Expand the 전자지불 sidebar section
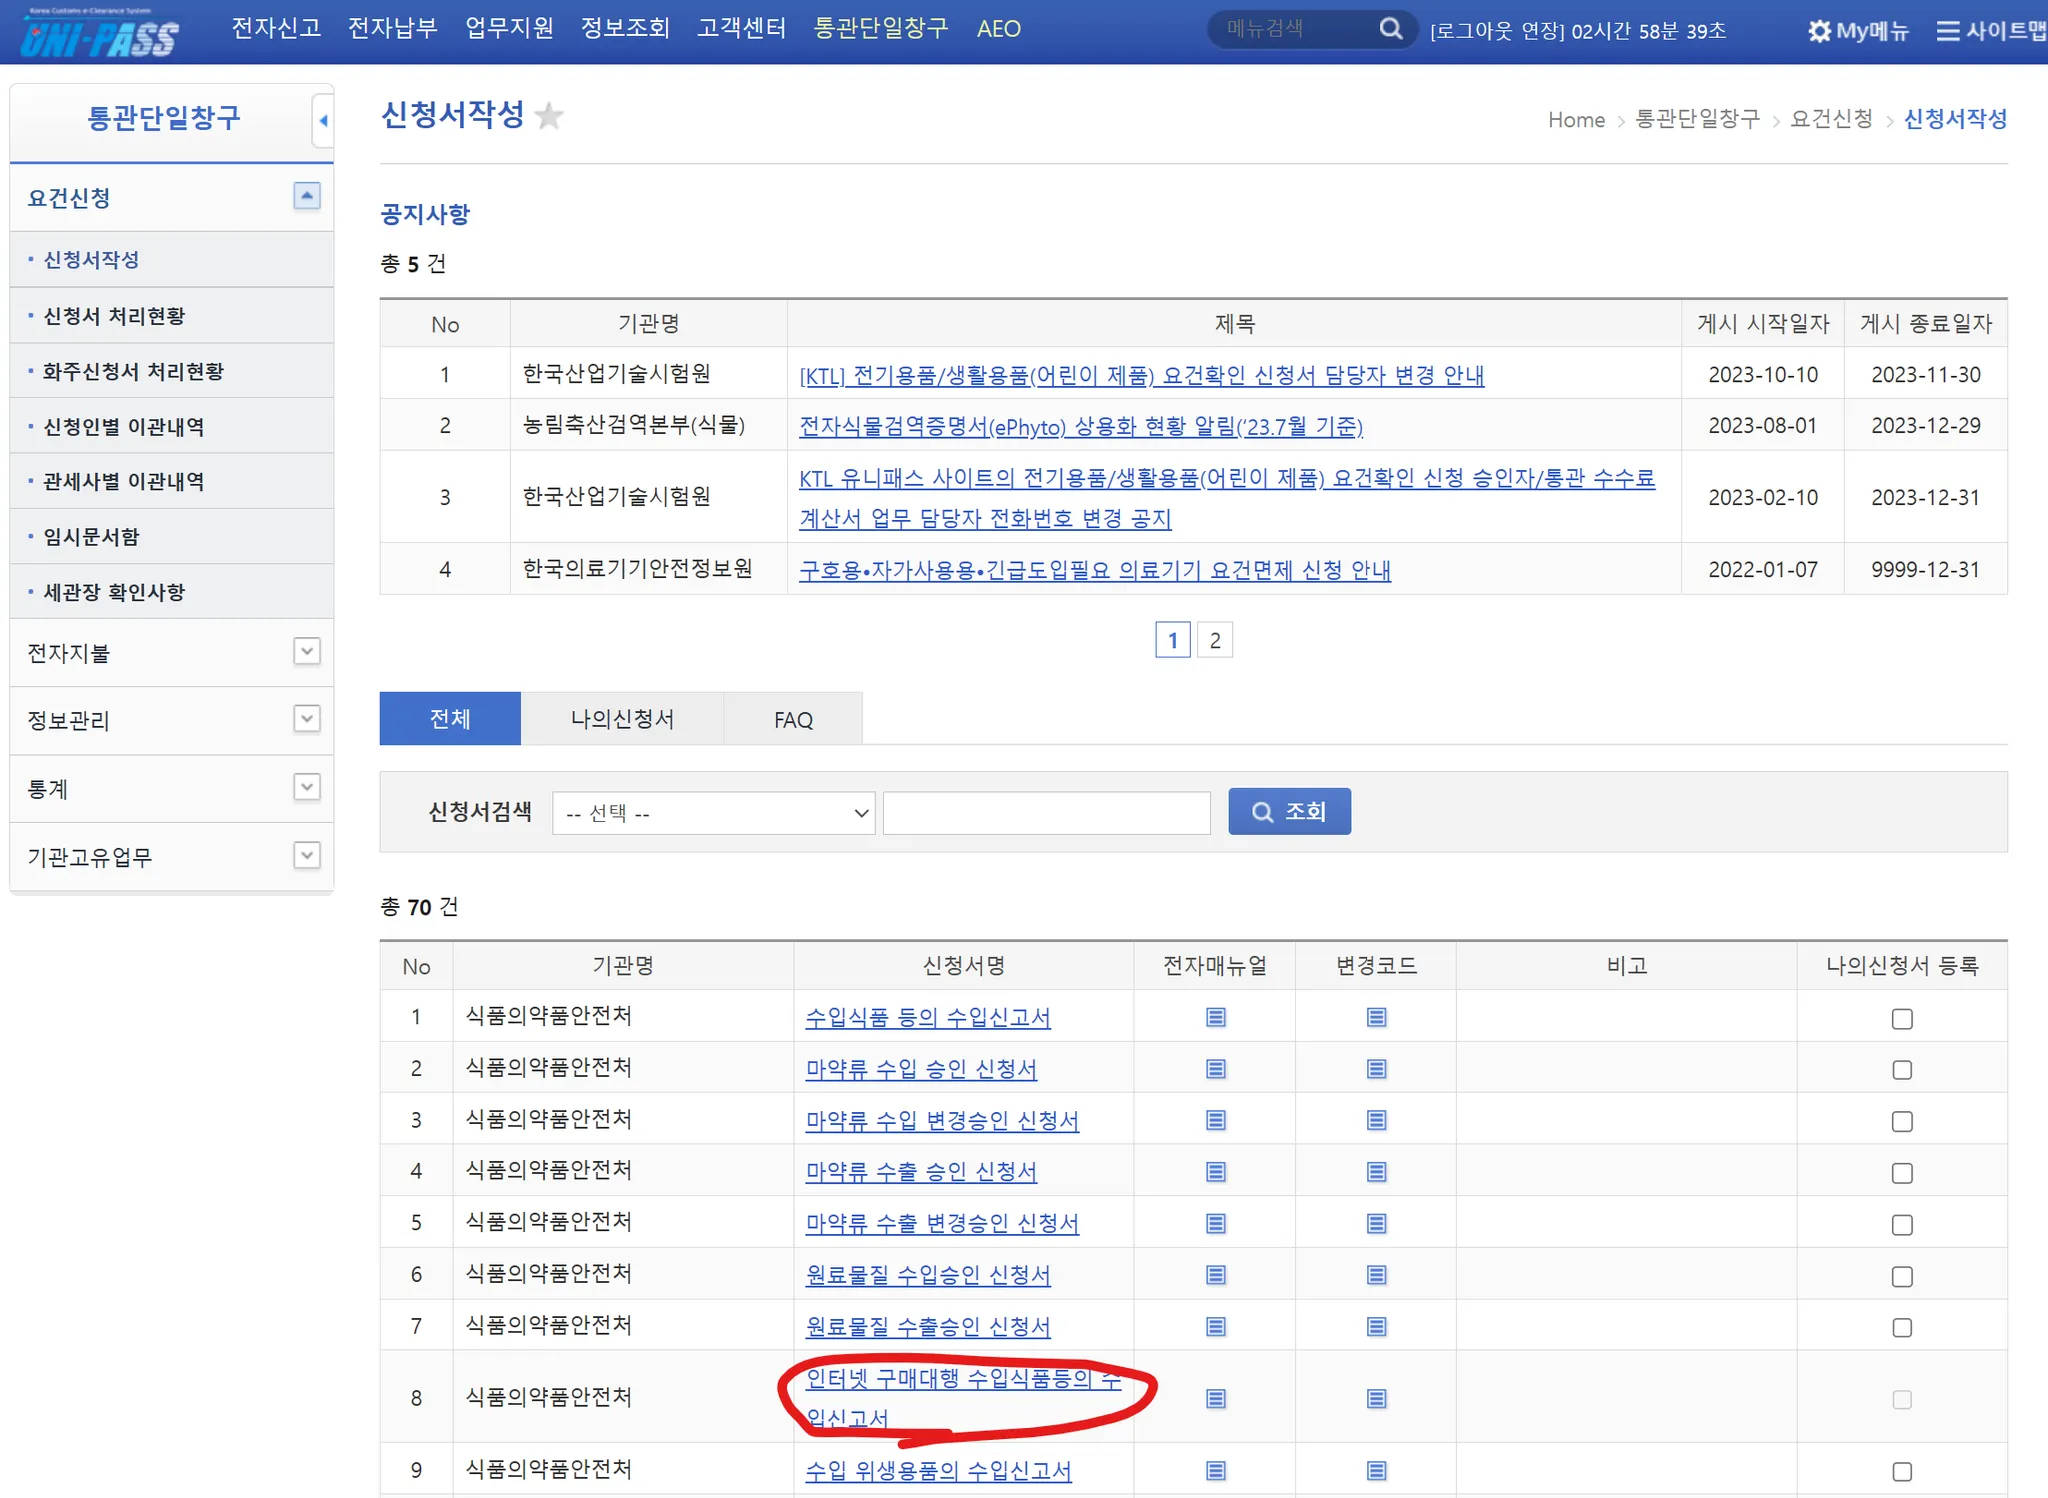The height and width of the screenshot is (1498, 2048). (306, 652)
